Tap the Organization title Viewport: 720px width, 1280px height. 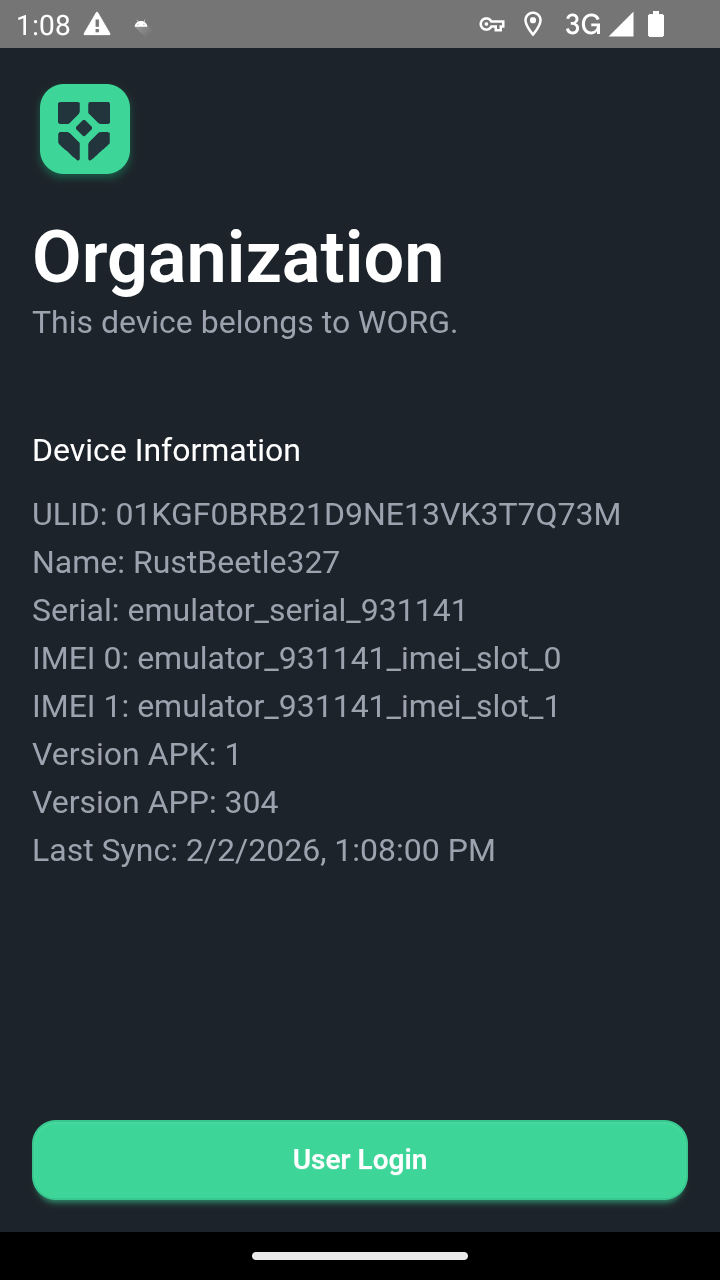coord(238,258)
